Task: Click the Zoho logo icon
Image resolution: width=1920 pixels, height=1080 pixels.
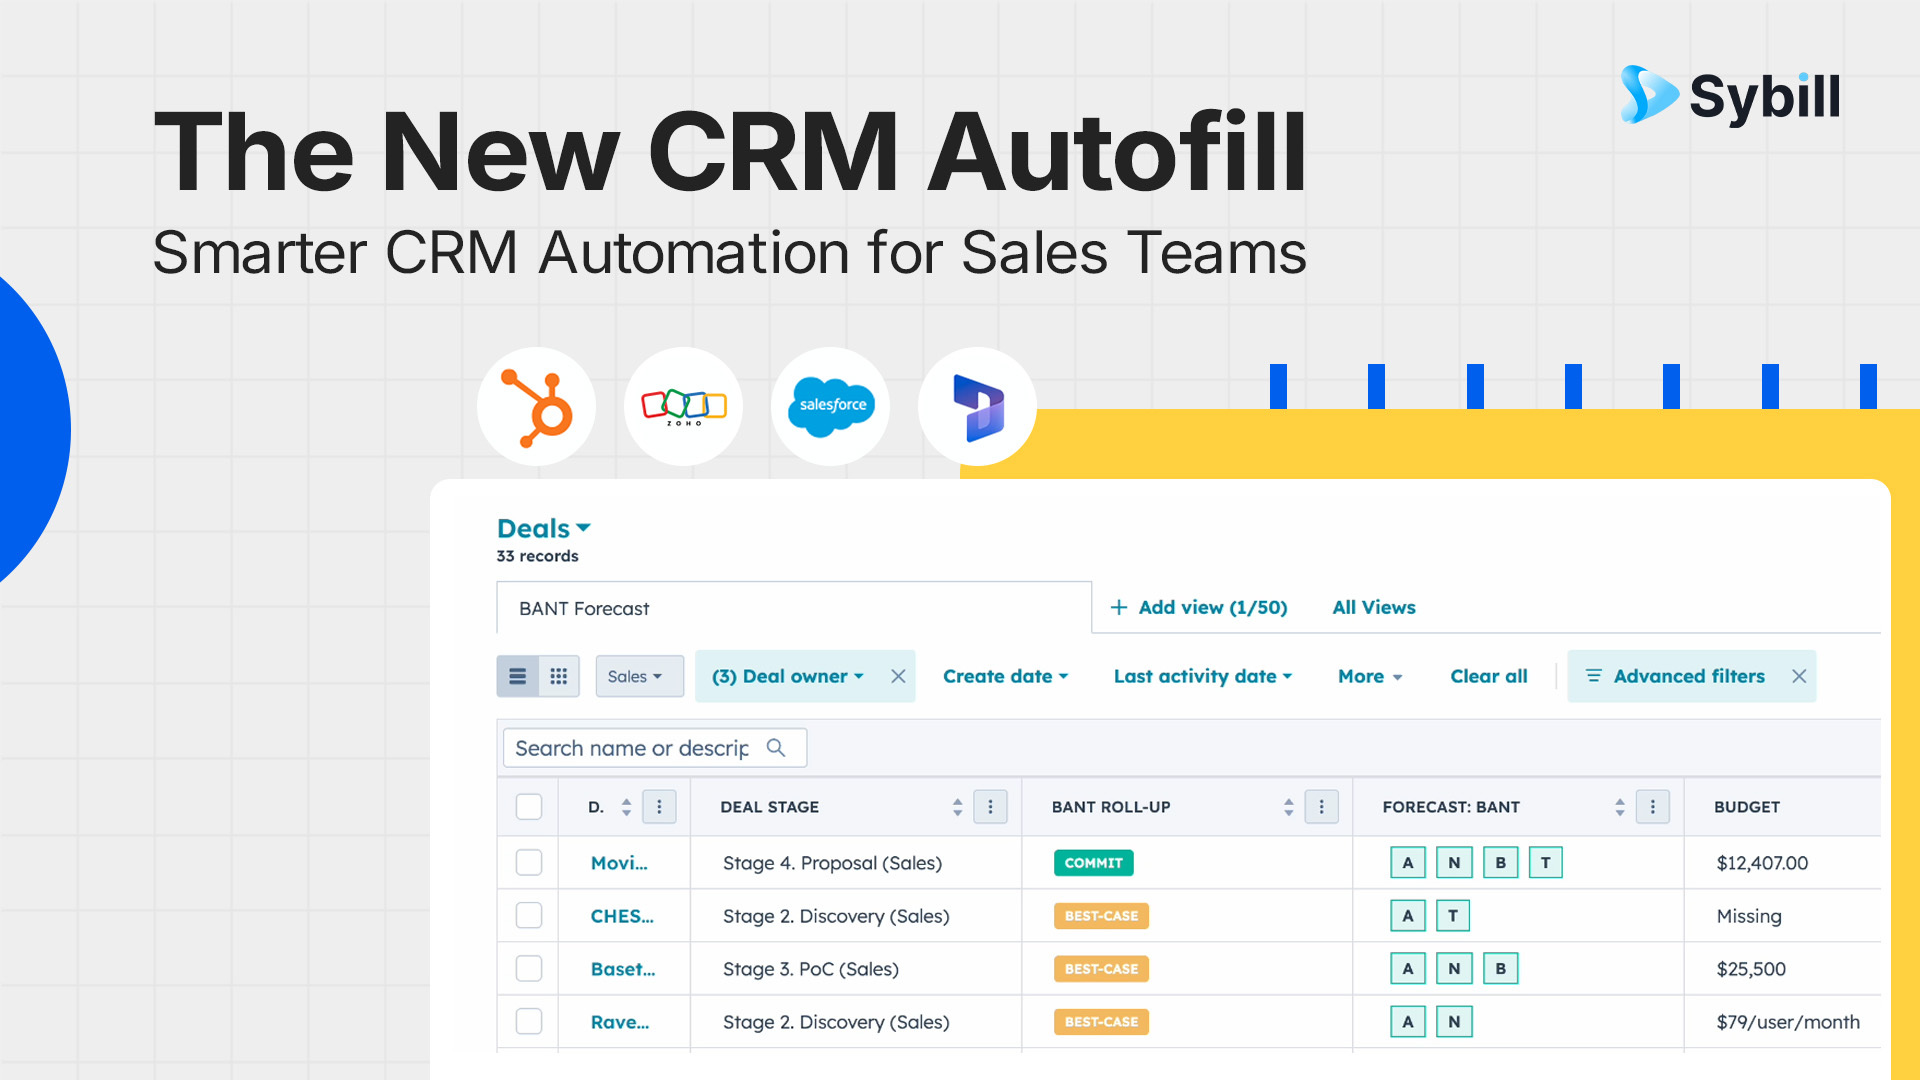Action: pos(684,407)
